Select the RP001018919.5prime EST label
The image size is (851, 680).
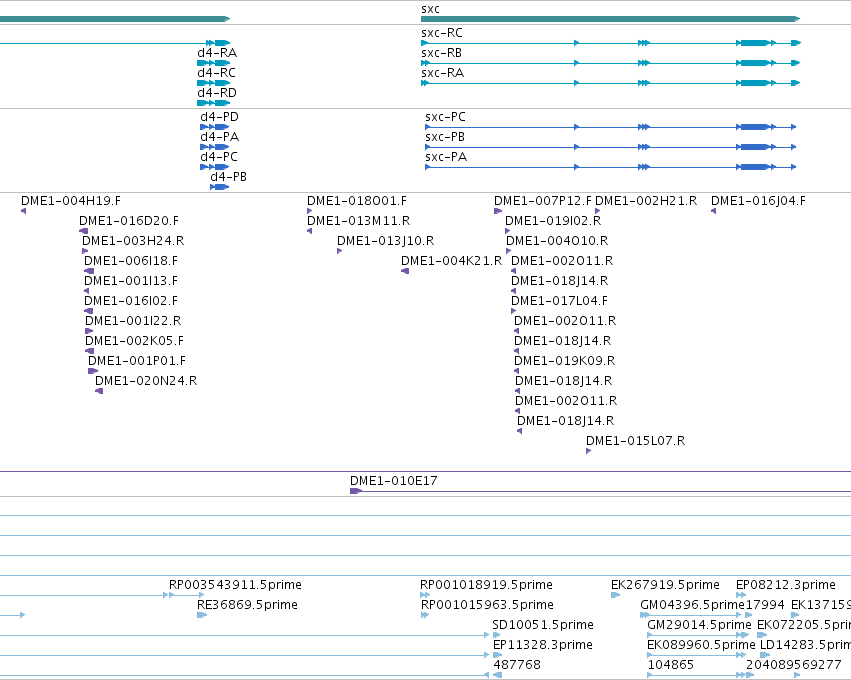click(486, 586)
